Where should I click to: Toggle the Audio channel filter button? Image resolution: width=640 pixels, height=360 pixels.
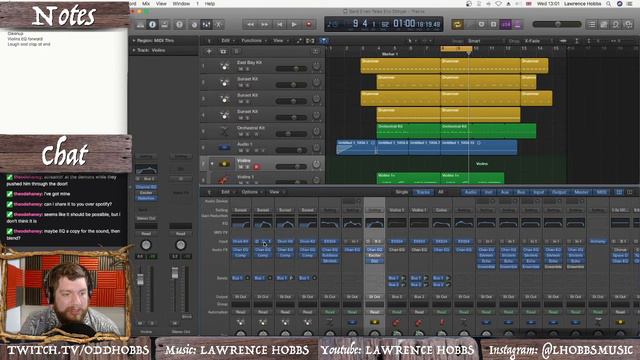click(x=471, y=192)
